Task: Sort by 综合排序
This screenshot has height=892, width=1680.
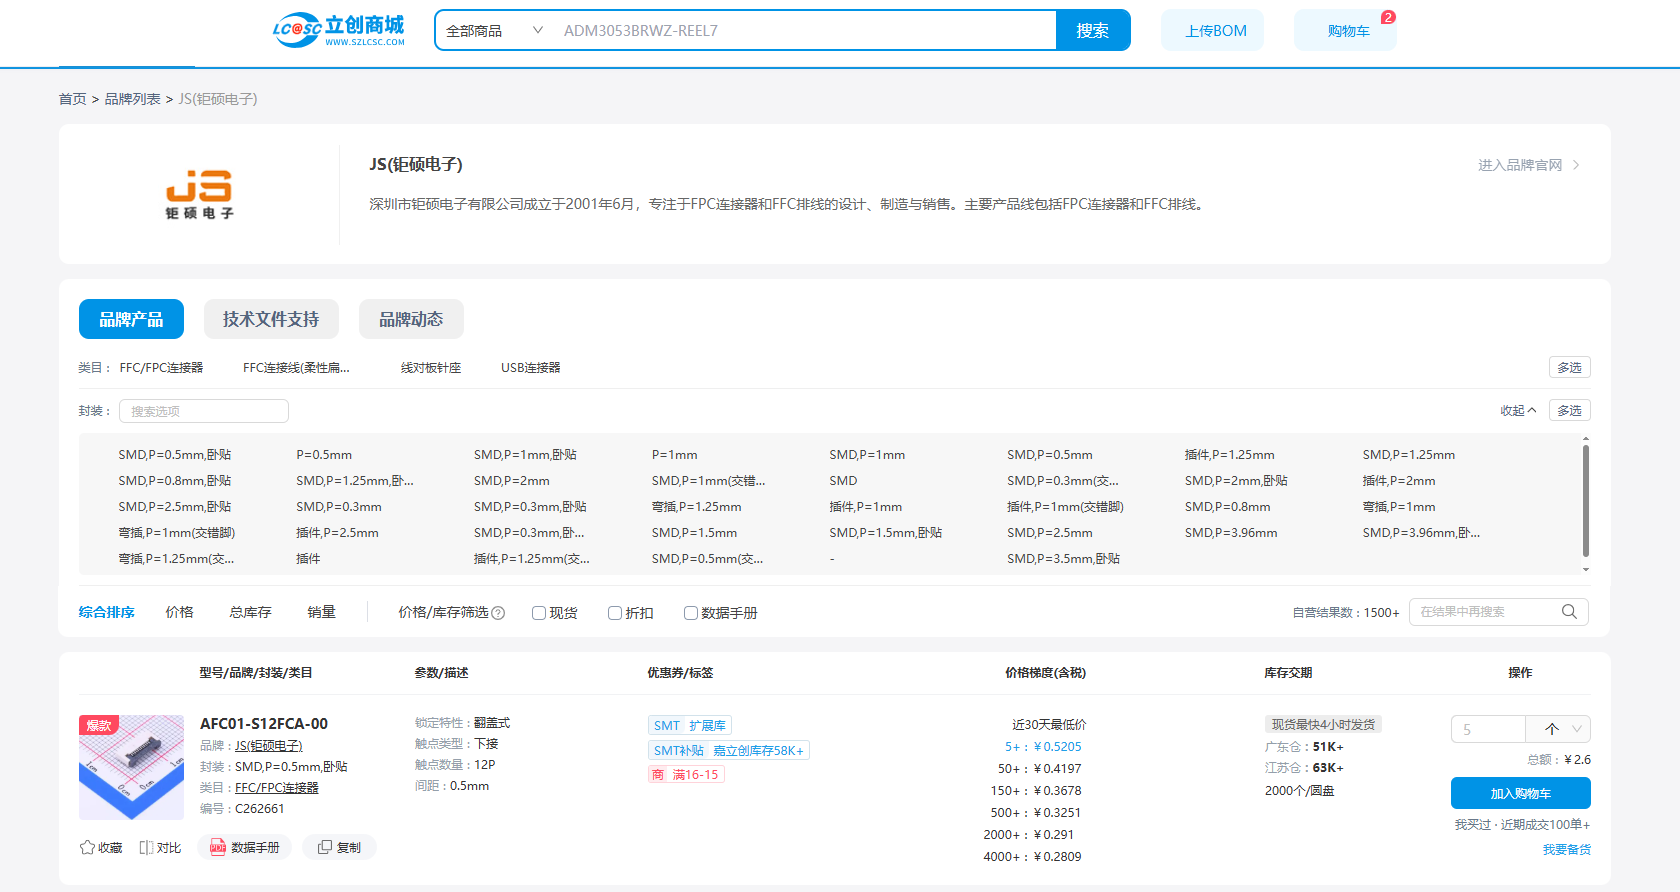Action: point(106,612)
